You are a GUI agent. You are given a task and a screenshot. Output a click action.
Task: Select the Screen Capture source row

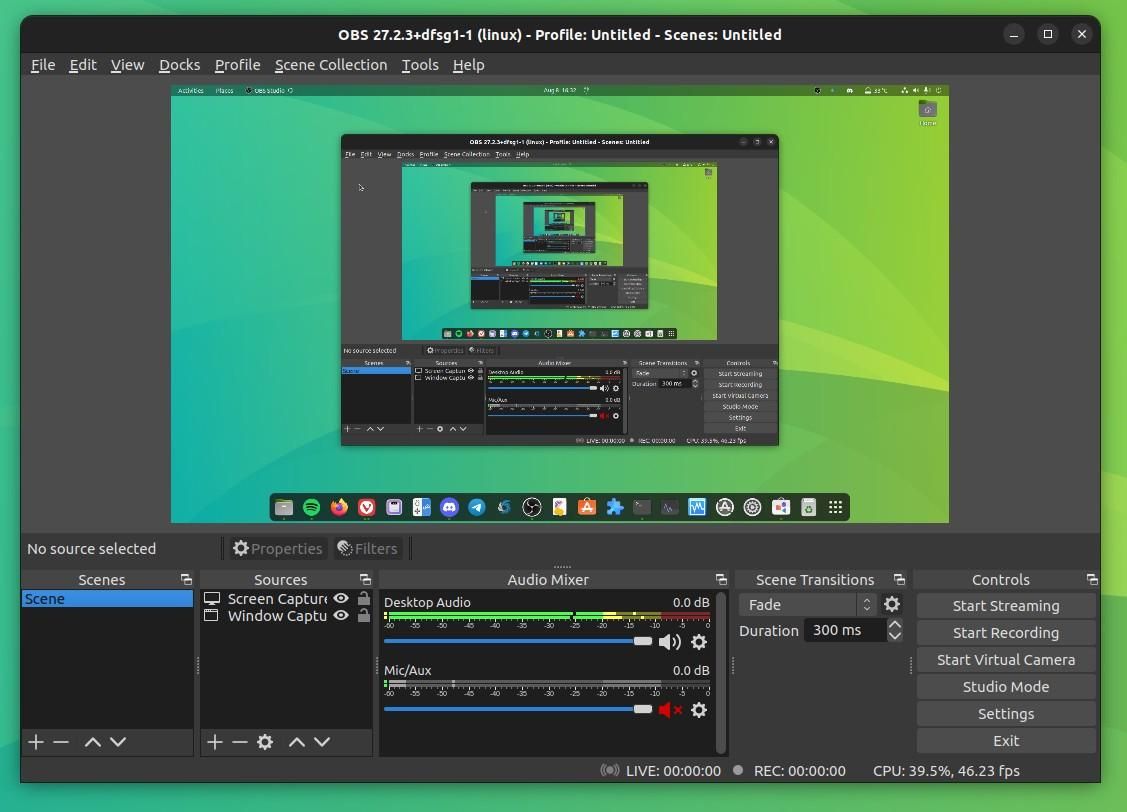(x=286, y=599)
